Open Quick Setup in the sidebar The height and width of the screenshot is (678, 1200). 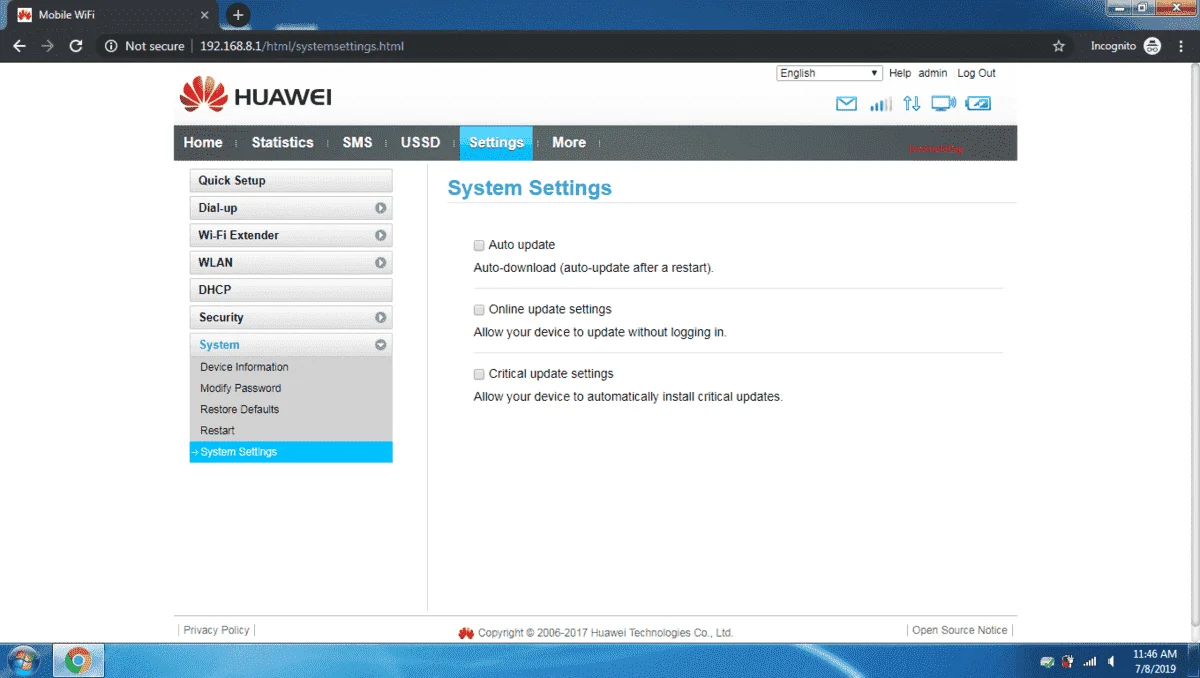291,181
